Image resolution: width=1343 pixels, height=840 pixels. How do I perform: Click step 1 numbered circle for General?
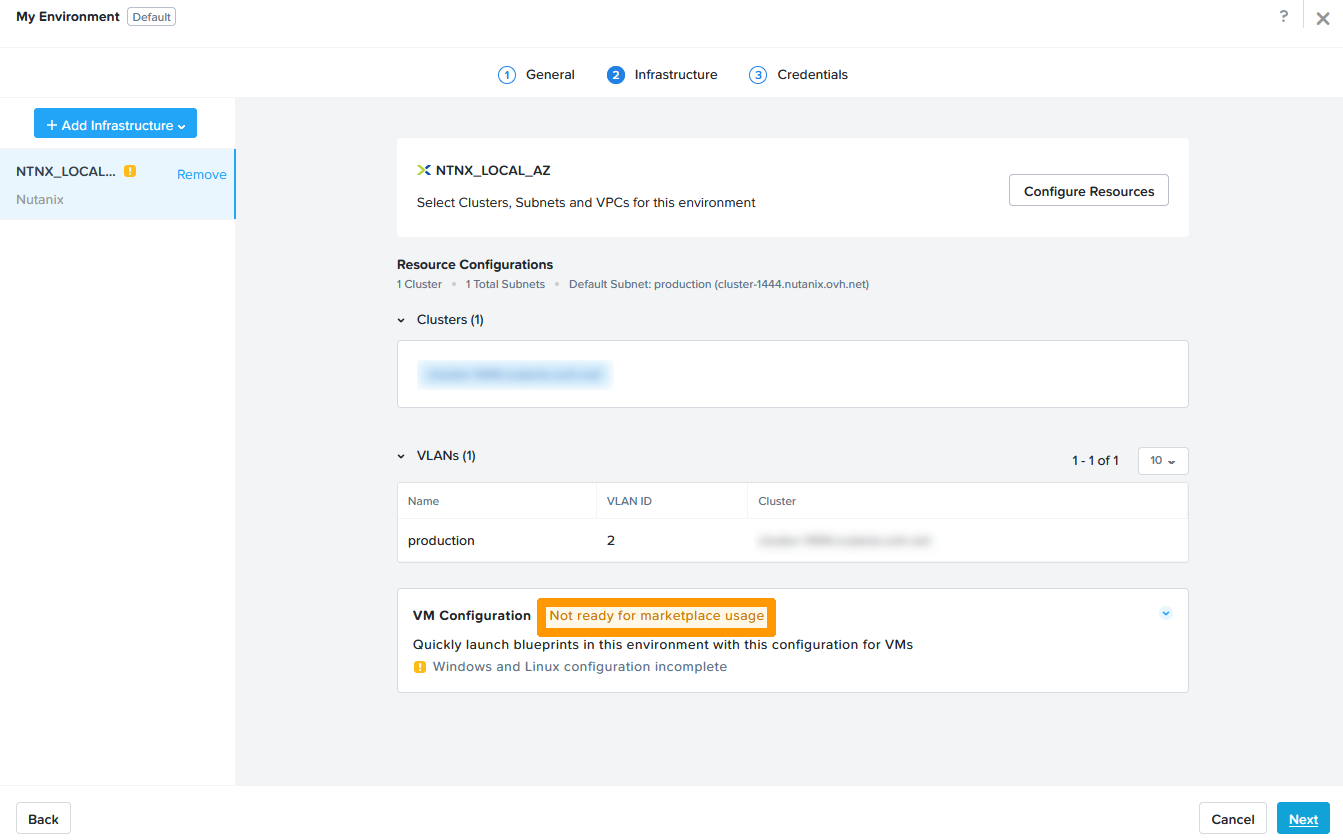coord(506,74)
